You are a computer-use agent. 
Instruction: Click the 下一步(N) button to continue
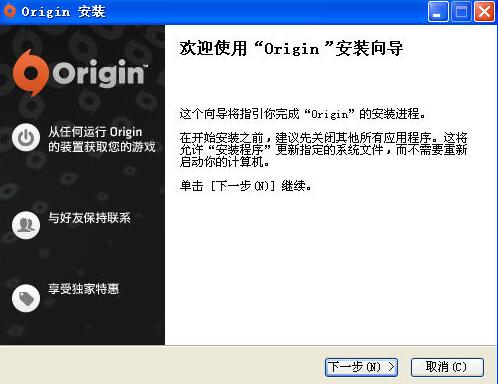tap(361, 367)
